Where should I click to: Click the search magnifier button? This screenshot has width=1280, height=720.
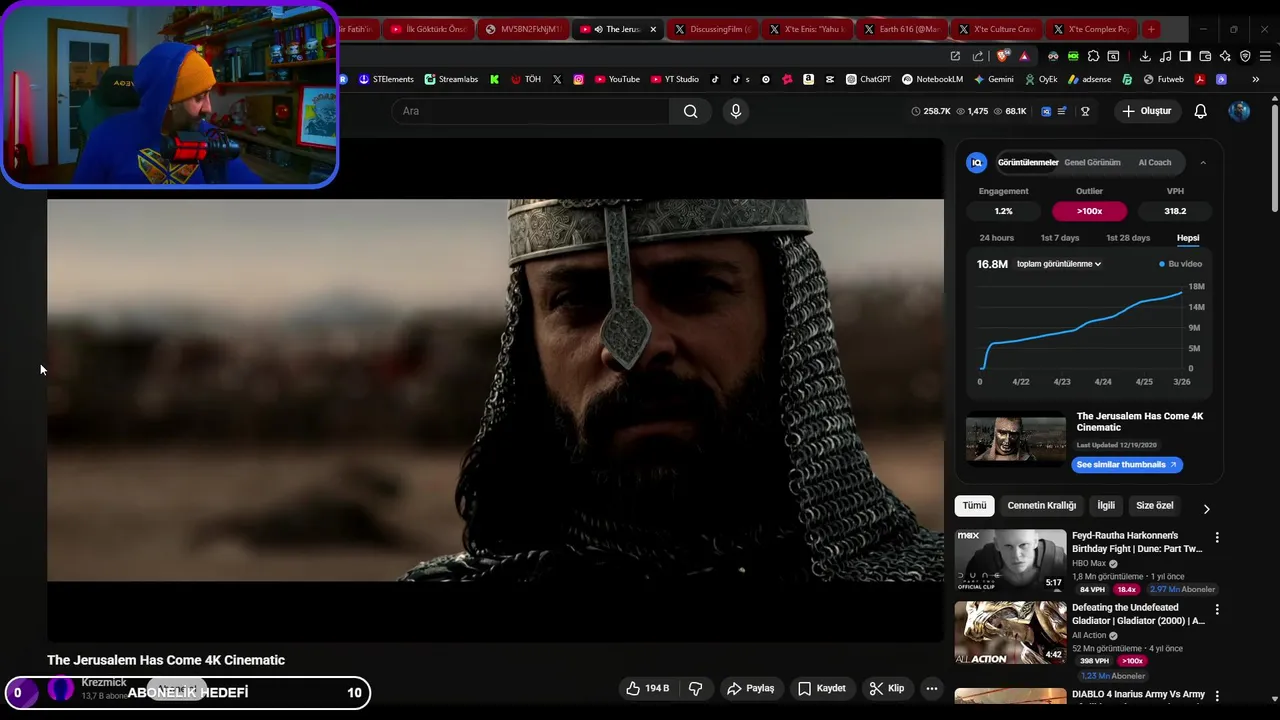tap(690, 111)
